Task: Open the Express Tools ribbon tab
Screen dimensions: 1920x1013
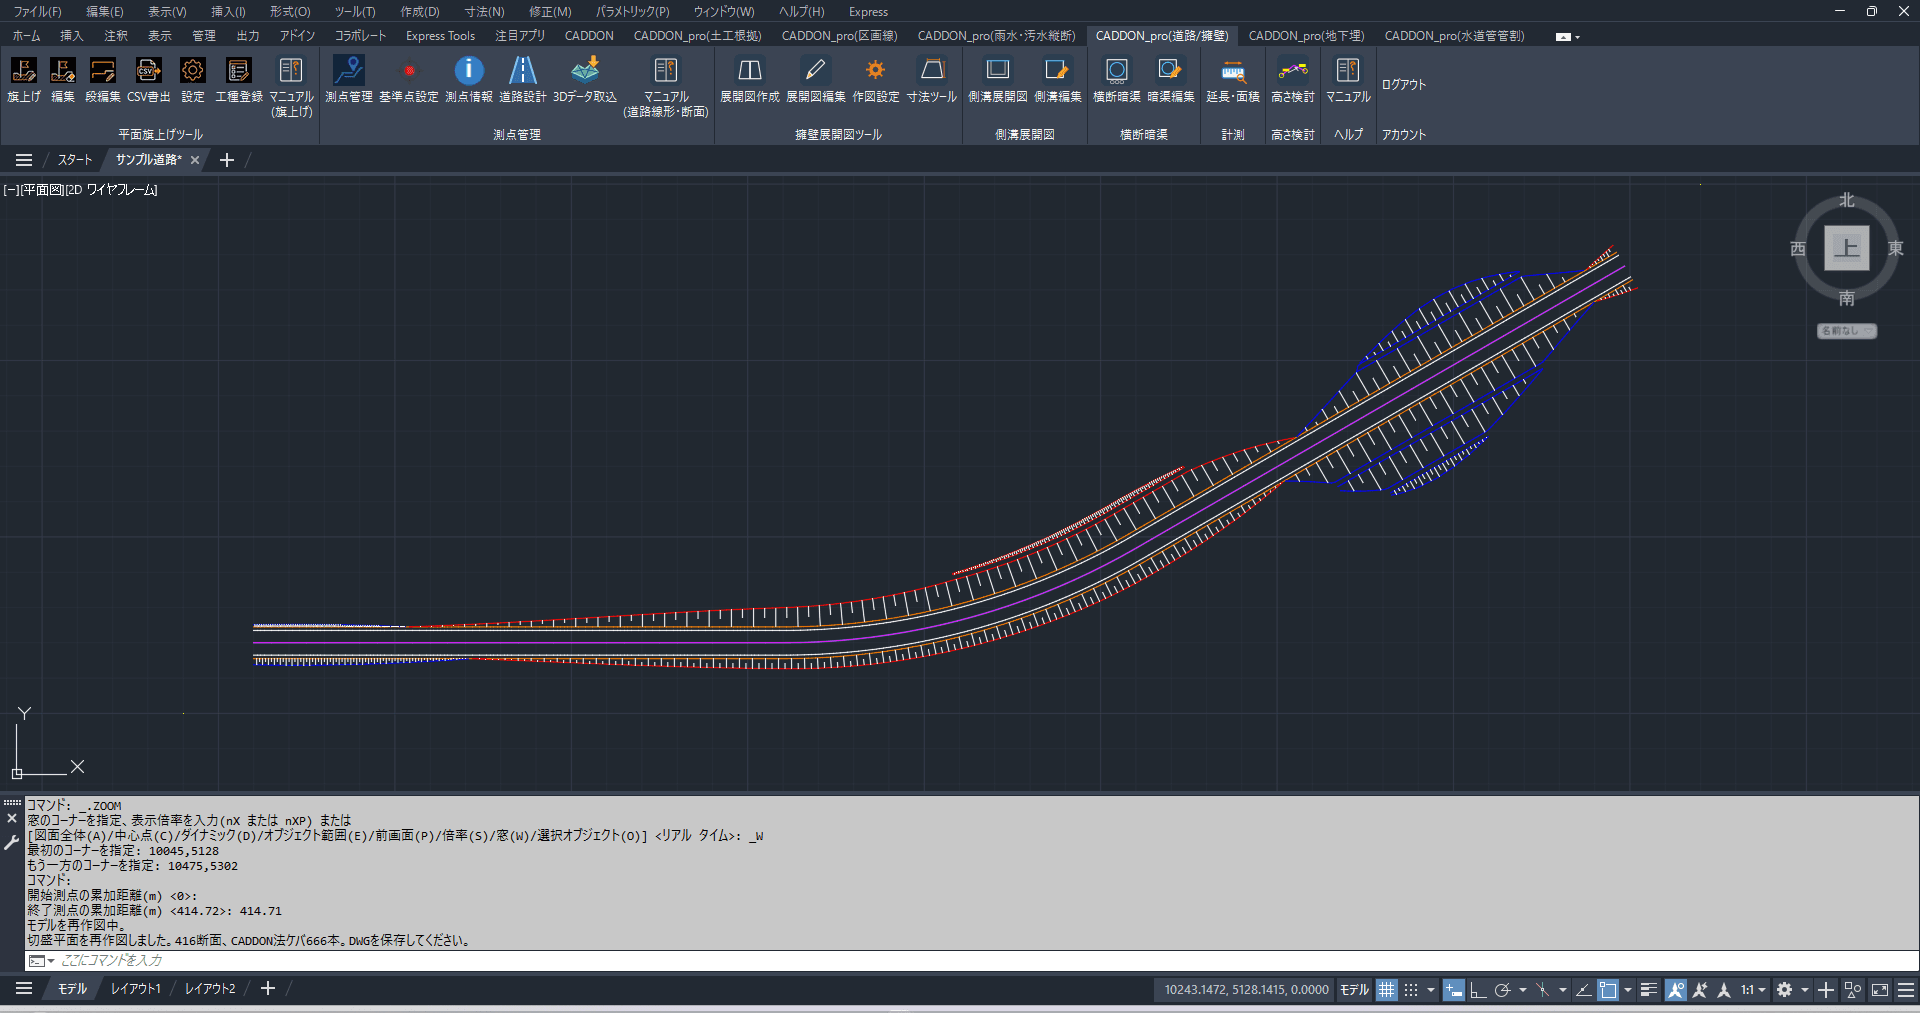Action: coord(440,36)
